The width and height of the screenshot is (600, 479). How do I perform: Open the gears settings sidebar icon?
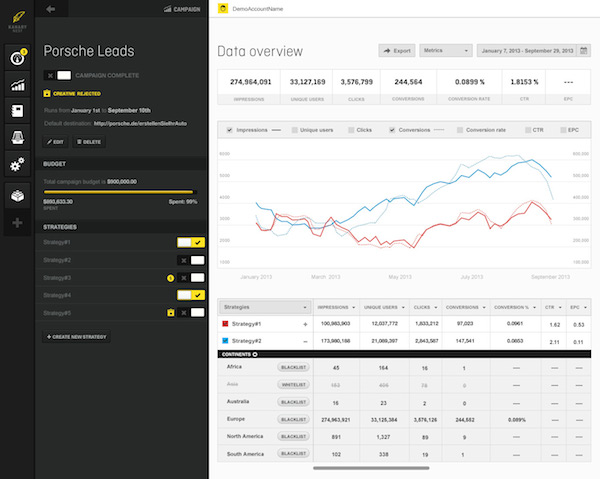17,164
